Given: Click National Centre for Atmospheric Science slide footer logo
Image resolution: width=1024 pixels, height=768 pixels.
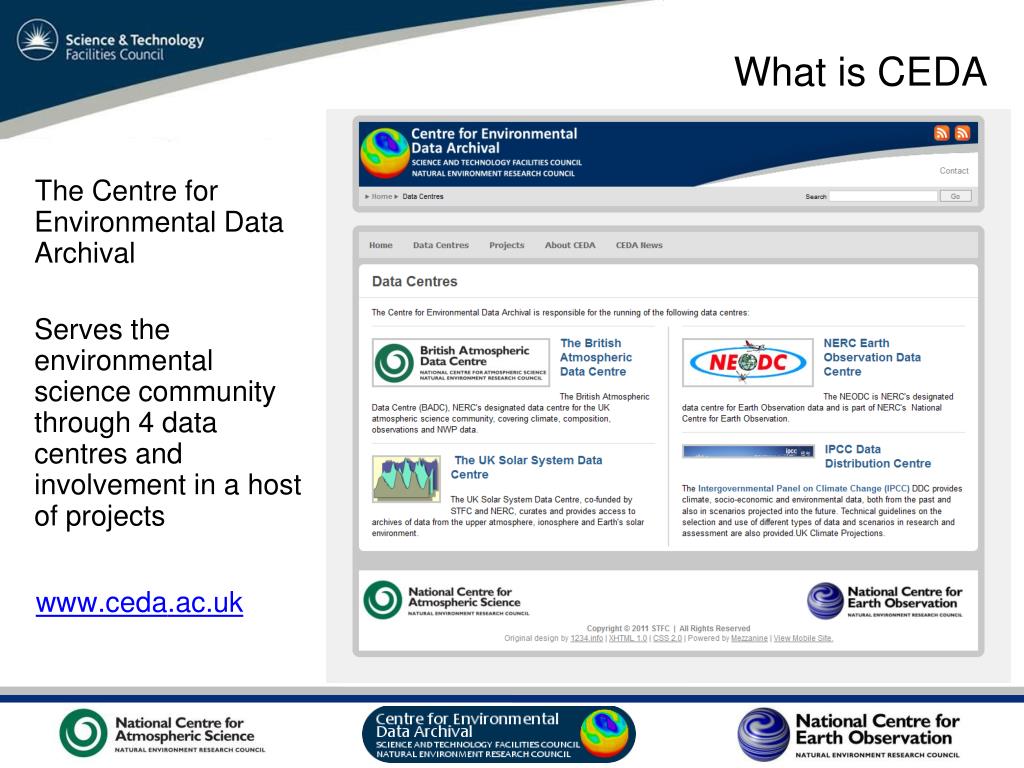Looking at the screenshot, I should tap(163, 734).
